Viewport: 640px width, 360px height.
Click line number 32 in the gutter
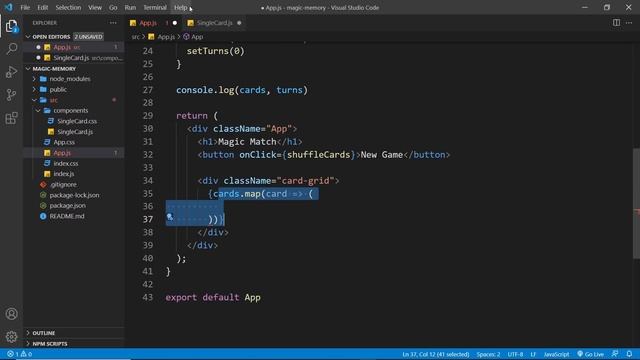148,155
